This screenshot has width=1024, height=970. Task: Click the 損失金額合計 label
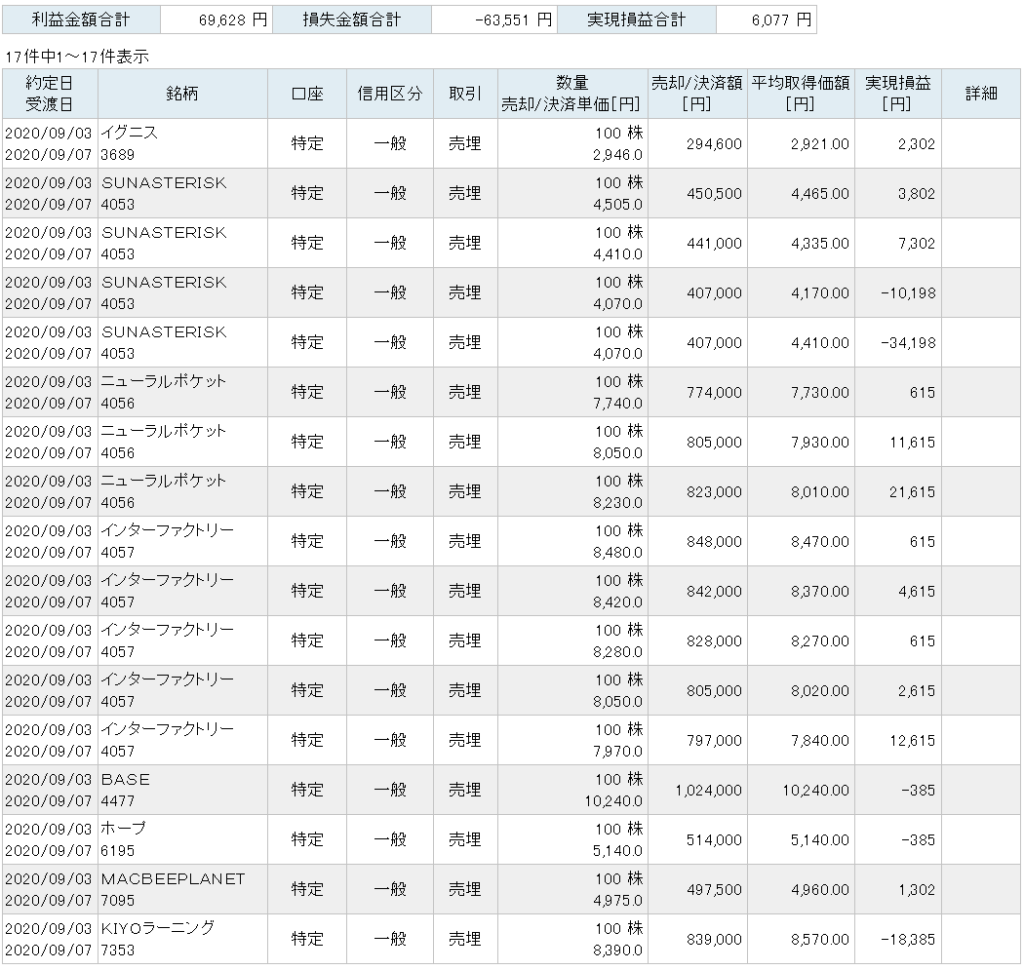[x=351, y=20]
